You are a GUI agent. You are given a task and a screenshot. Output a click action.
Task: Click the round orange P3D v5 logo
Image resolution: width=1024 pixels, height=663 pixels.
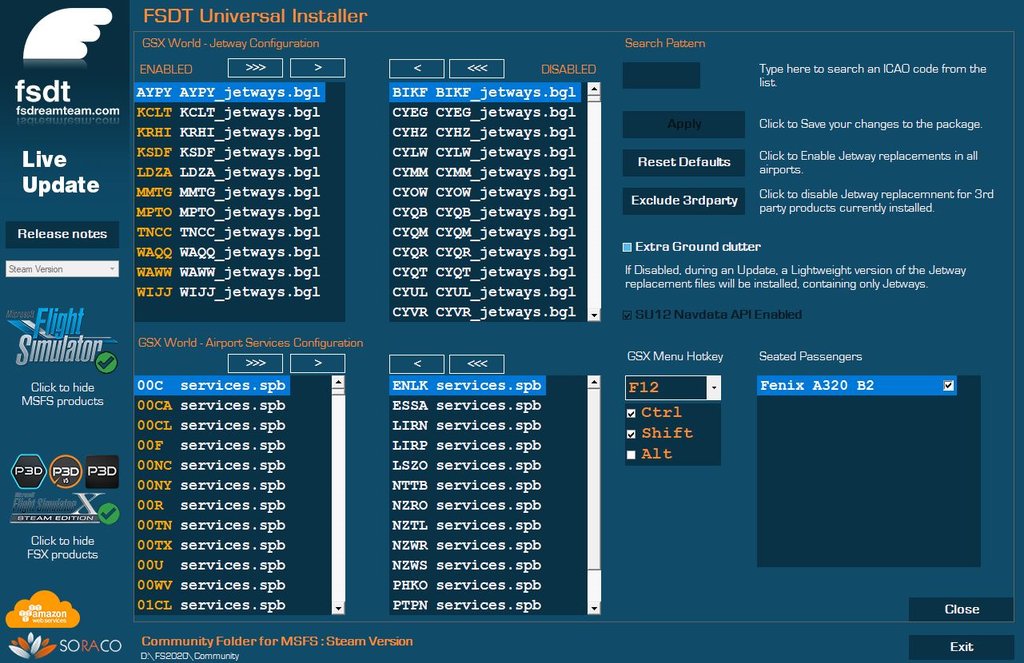coord(65,471)
